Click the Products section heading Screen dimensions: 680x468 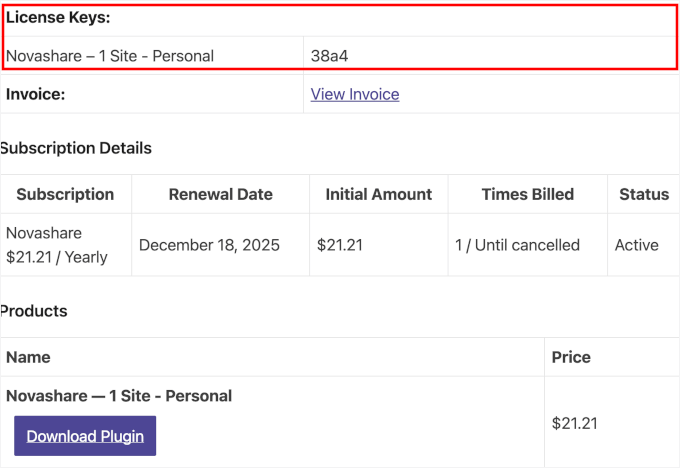pos(34,311)
